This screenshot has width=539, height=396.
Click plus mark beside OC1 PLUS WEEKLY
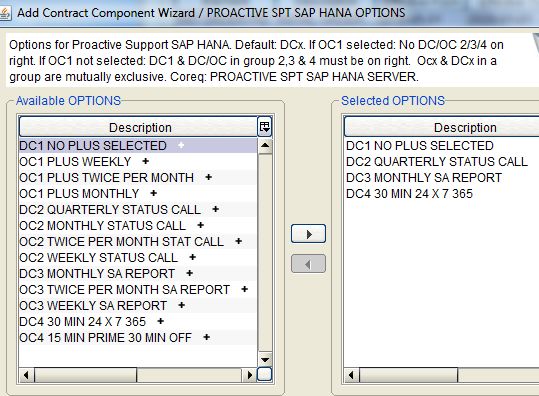pos(145,161)
